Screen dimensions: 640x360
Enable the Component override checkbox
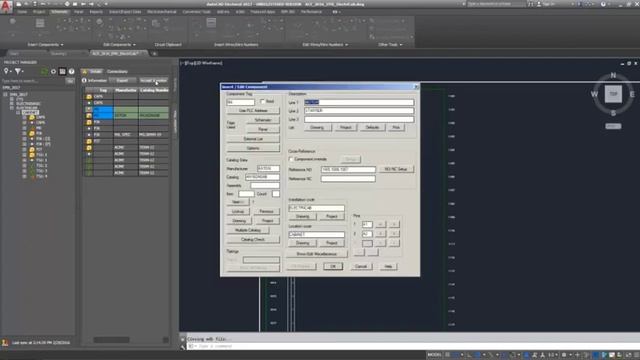(291, 159)
